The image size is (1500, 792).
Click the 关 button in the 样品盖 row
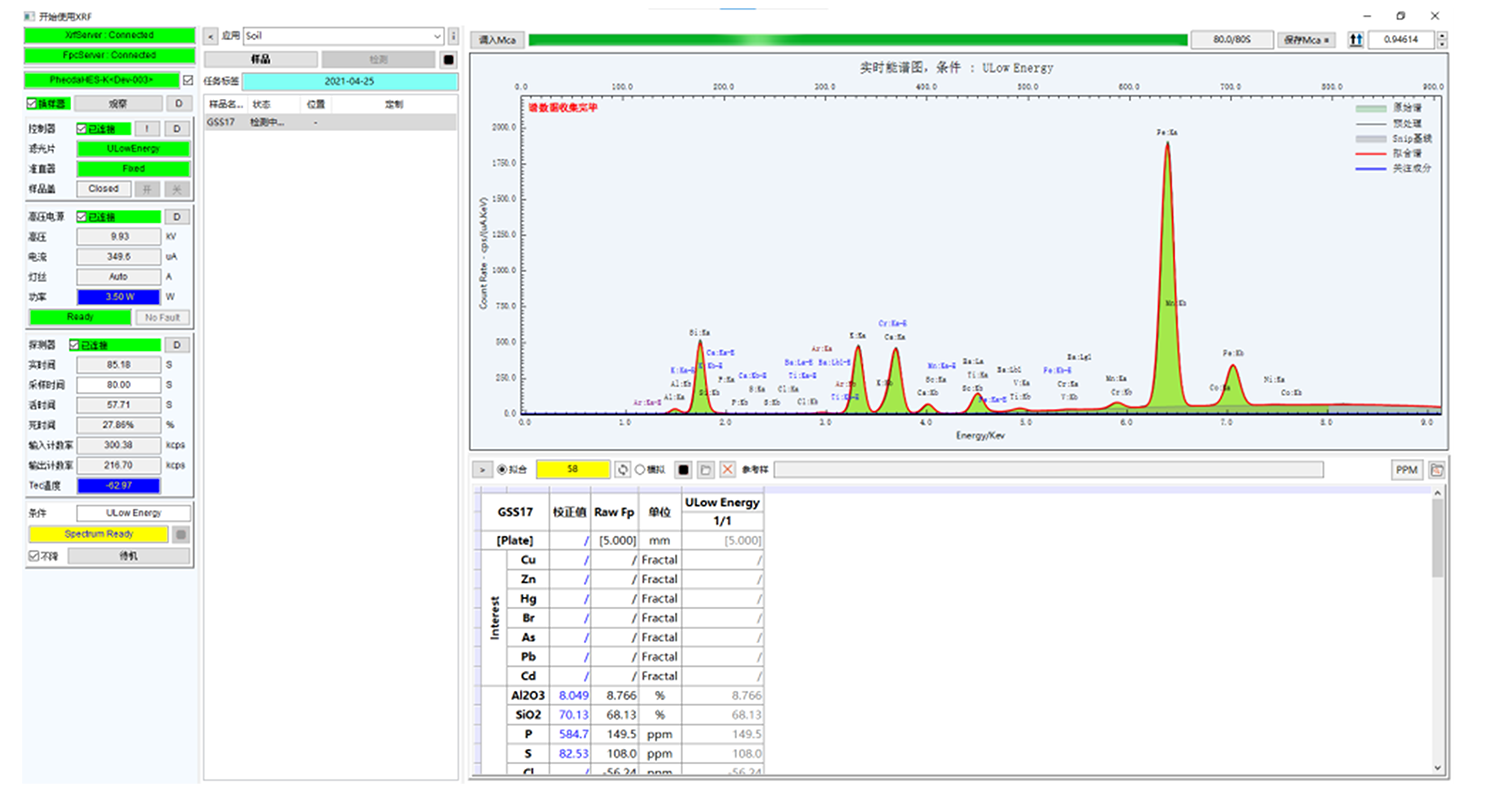[x=177, y=188]
